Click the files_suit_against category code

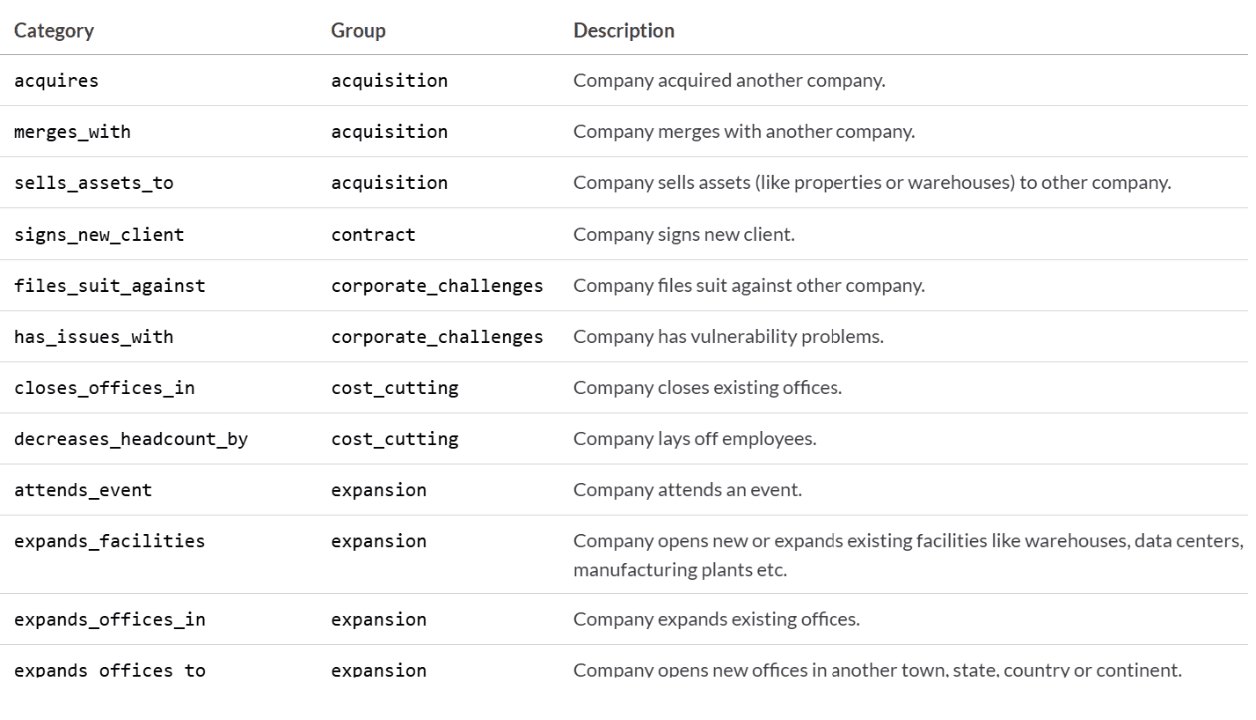(109, 286)
